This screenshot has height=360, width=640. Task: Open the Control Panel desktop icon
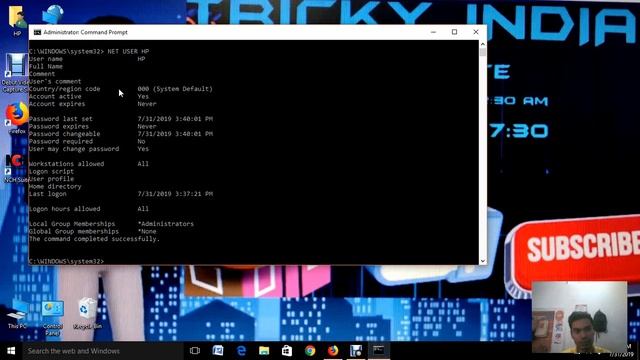pyautogui.click(x=53, y=318)
